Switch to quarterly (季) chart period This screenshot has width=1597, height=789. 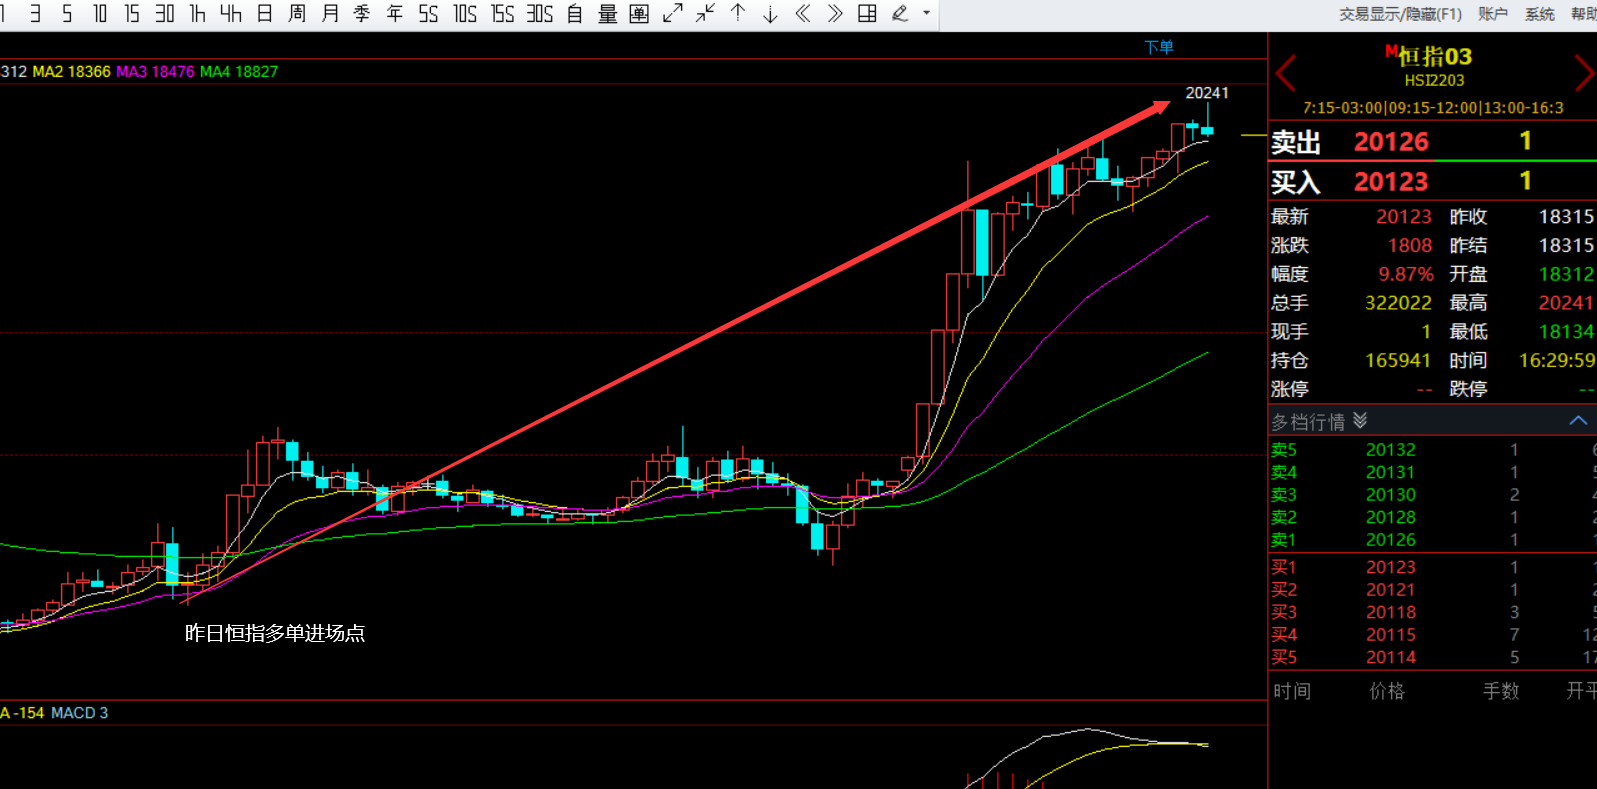pos(362,14)
